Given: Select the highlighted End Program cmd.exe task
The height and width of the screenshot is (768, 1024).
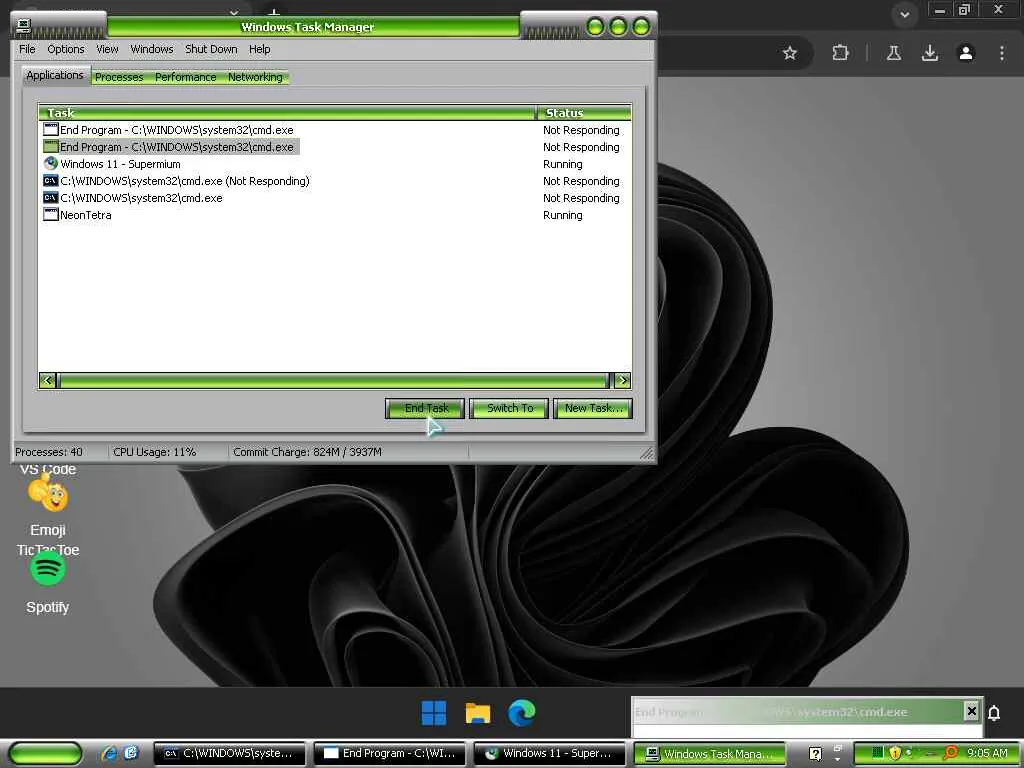Looking at the screenshot, I should coord(171,147).
